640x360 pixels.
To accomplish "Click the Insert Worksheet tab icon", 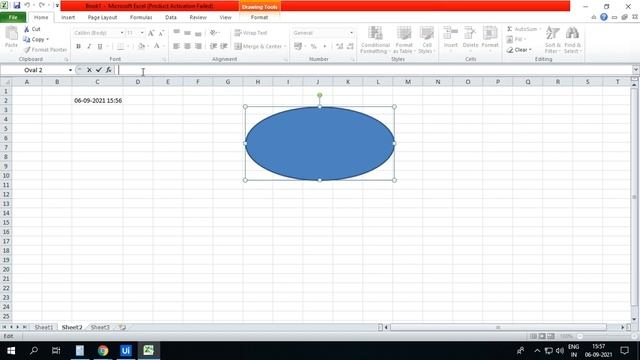I will pos(122,327).
